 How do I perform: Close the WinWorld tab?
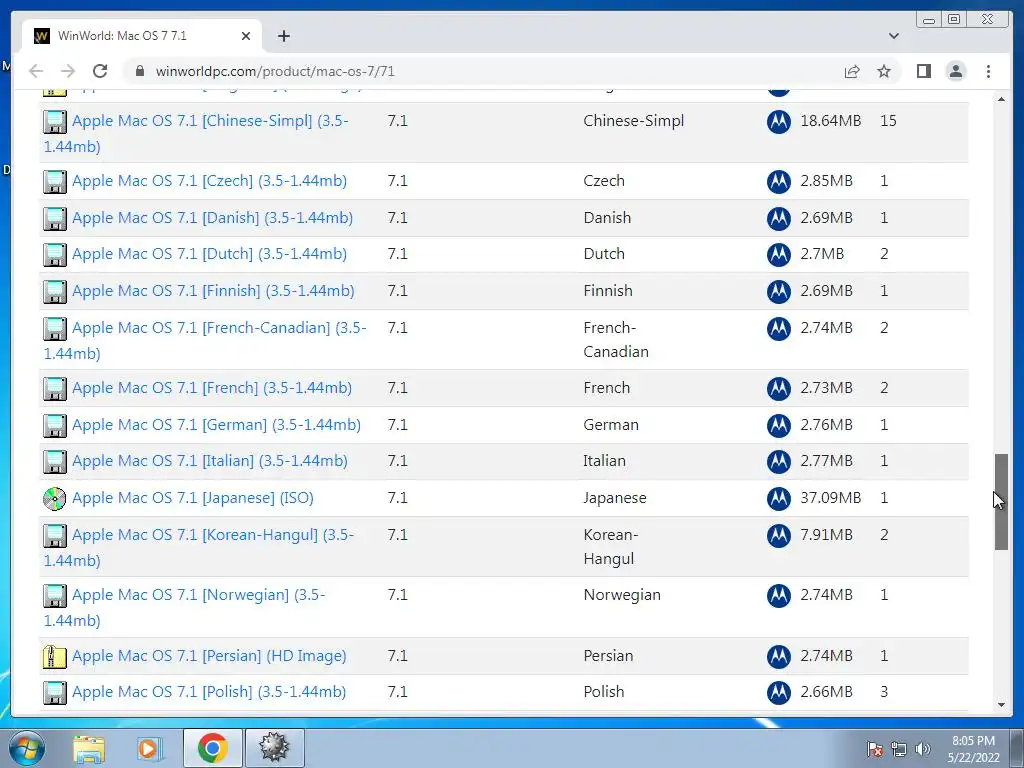pyautogui.click(x=246, y=36)
